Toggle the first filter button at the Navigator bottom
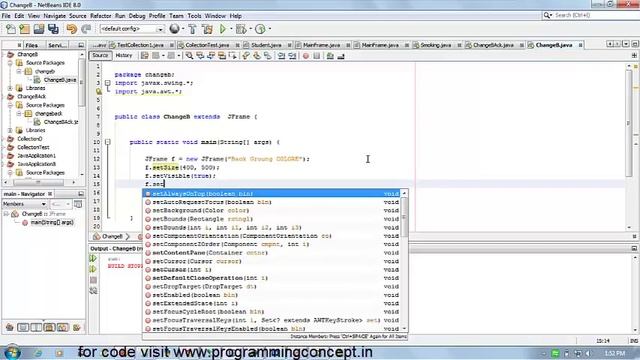 (9, 327)
